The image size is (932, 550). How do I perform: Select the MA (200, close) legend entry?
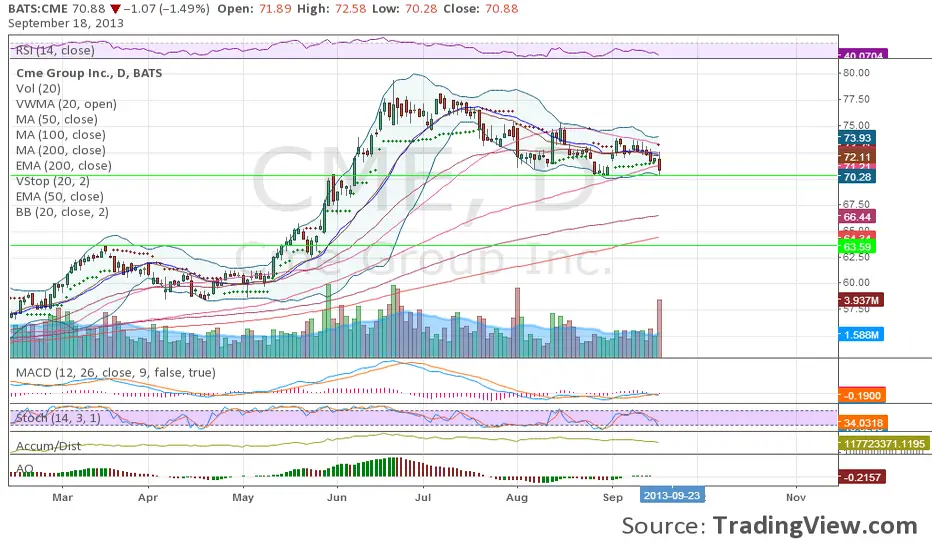pos(61,150)
